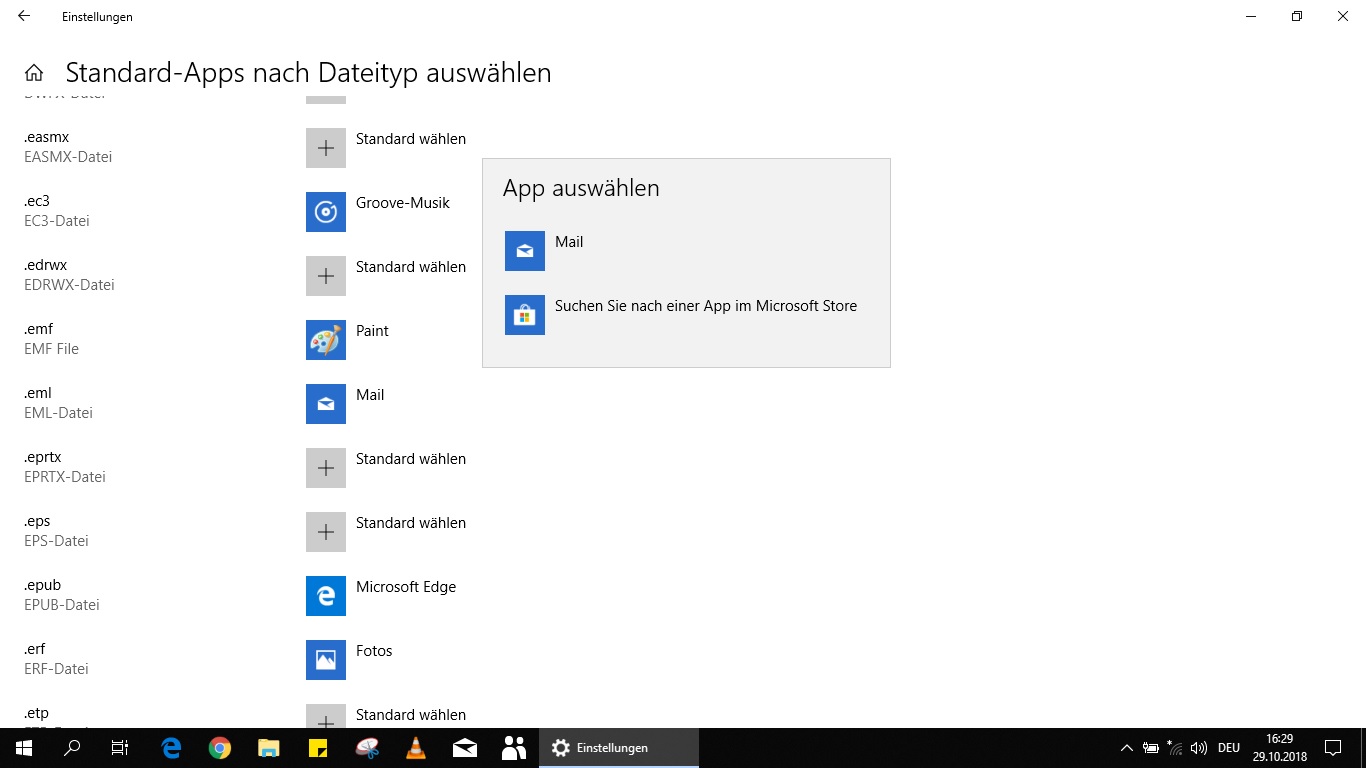This screenshot has height=768, width=1366.
Task: Click the EPS-Datei description text
Action: click(56, 541)
